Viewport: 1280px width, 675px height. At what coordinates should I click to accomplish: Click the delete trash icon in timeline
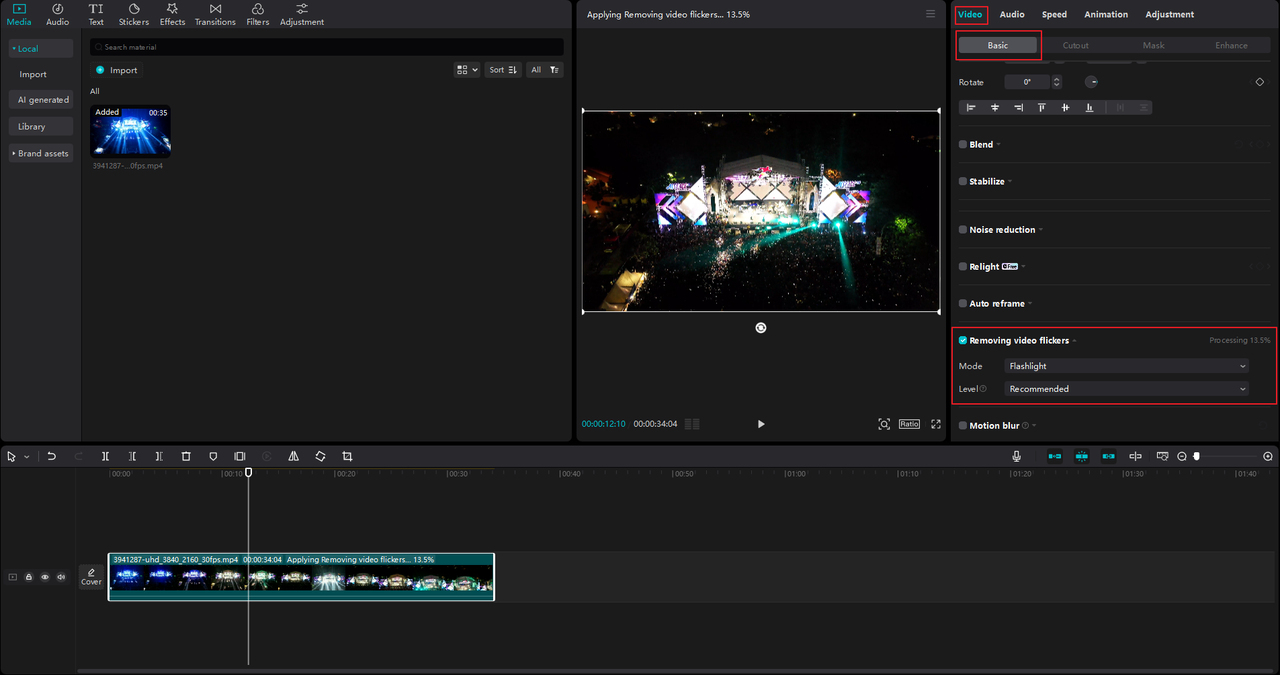(x=186, y=456)
